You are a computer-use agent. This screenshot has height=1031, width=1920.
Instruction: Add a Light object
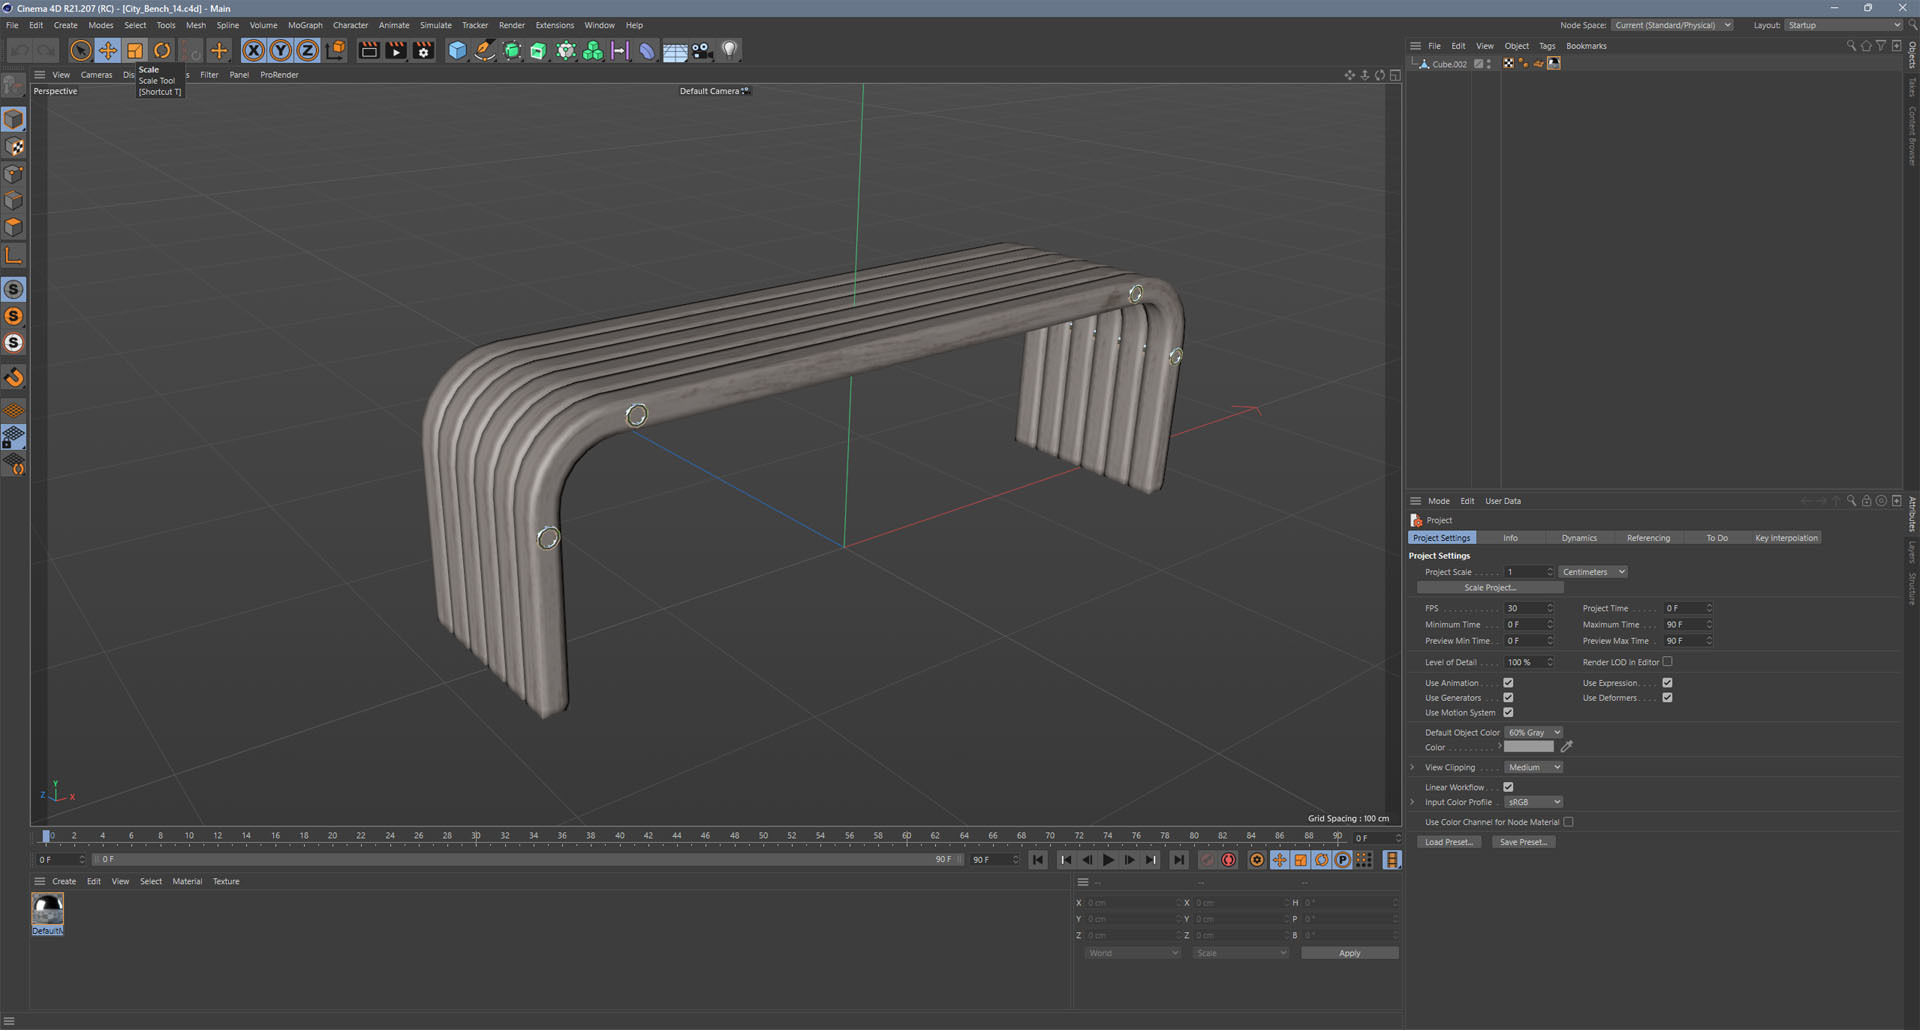pyautogui.click(x=729, y=50)
